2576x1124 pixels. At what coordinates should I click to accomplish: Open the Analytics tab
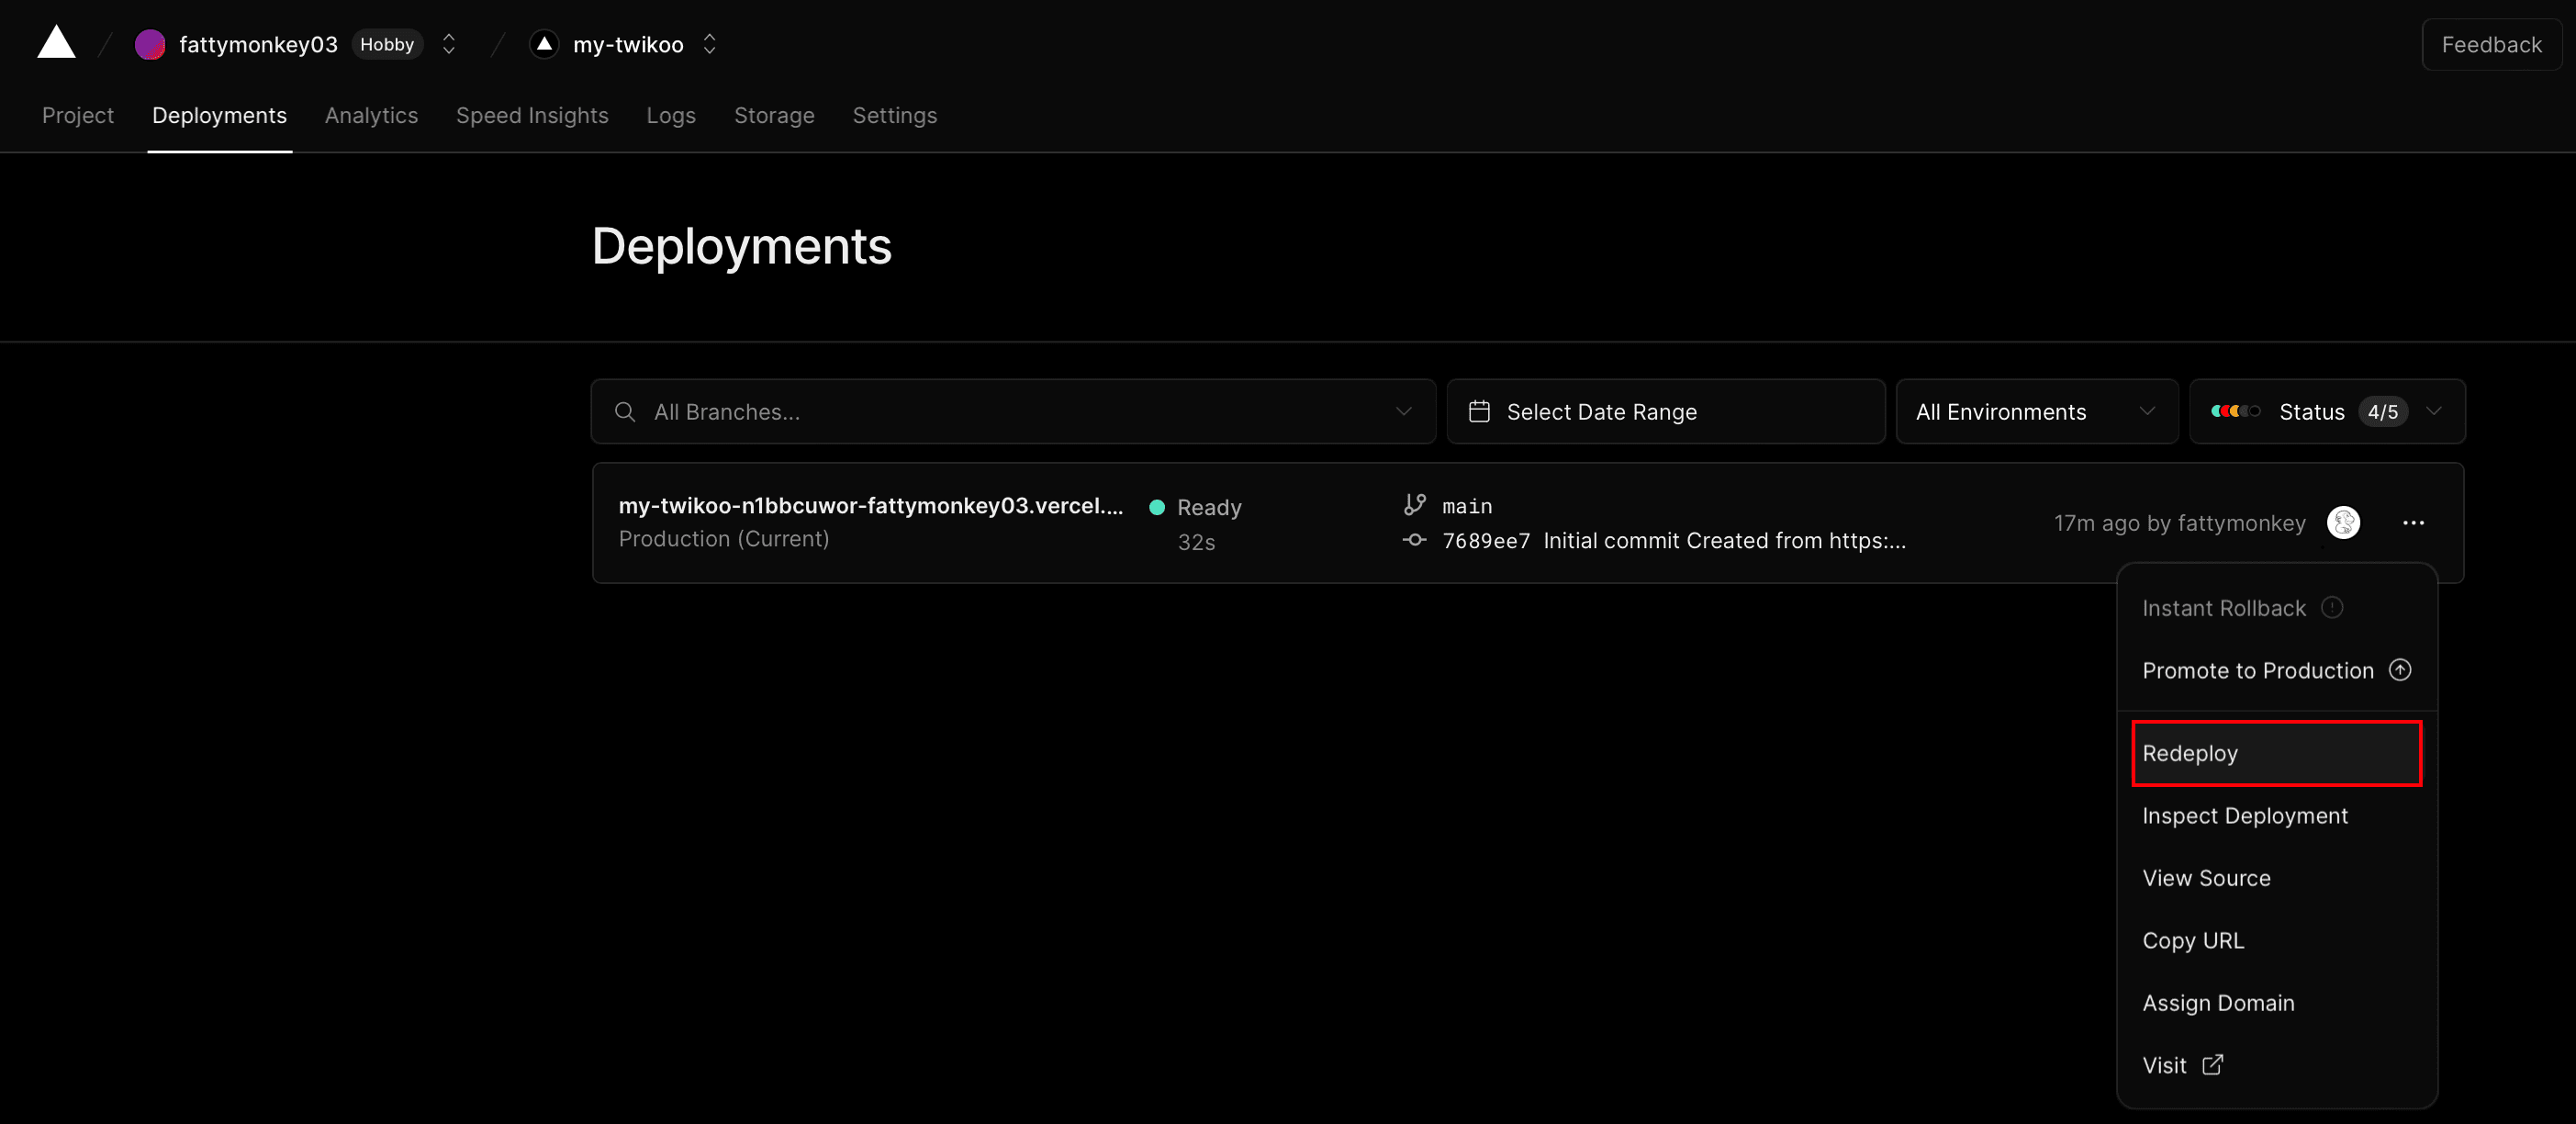(371, 115)
